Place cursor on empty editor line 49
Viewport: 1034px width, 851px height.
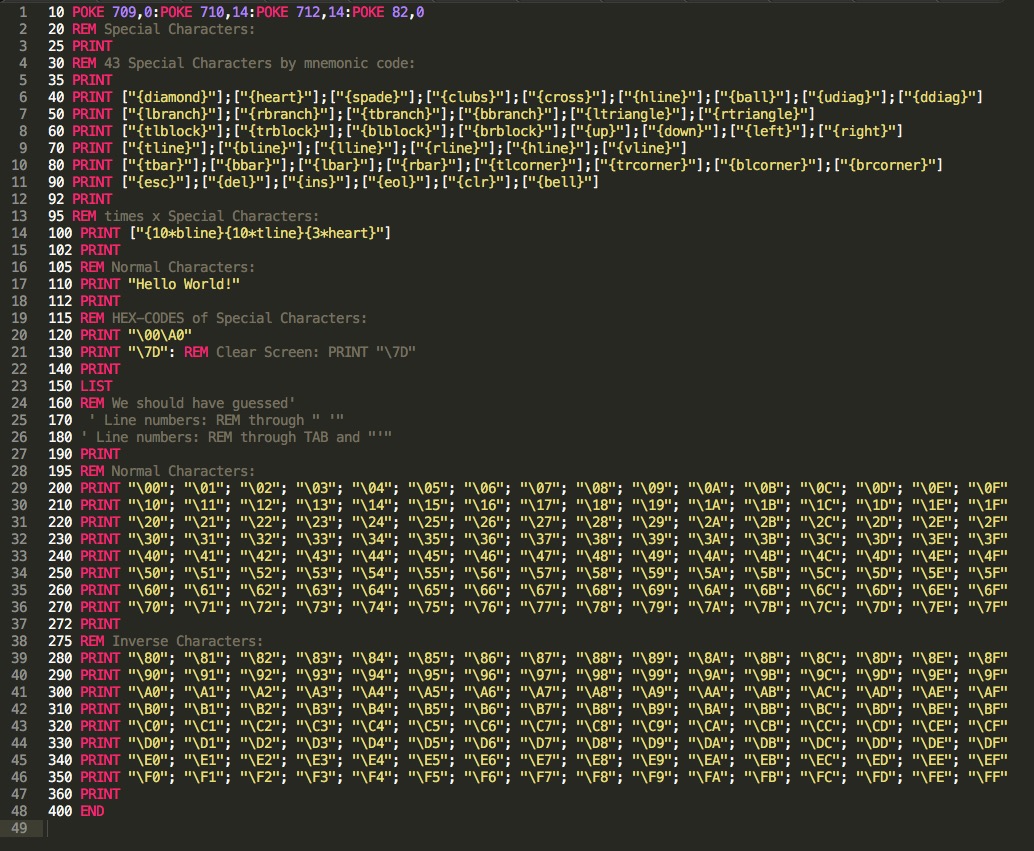pos(300,828)
